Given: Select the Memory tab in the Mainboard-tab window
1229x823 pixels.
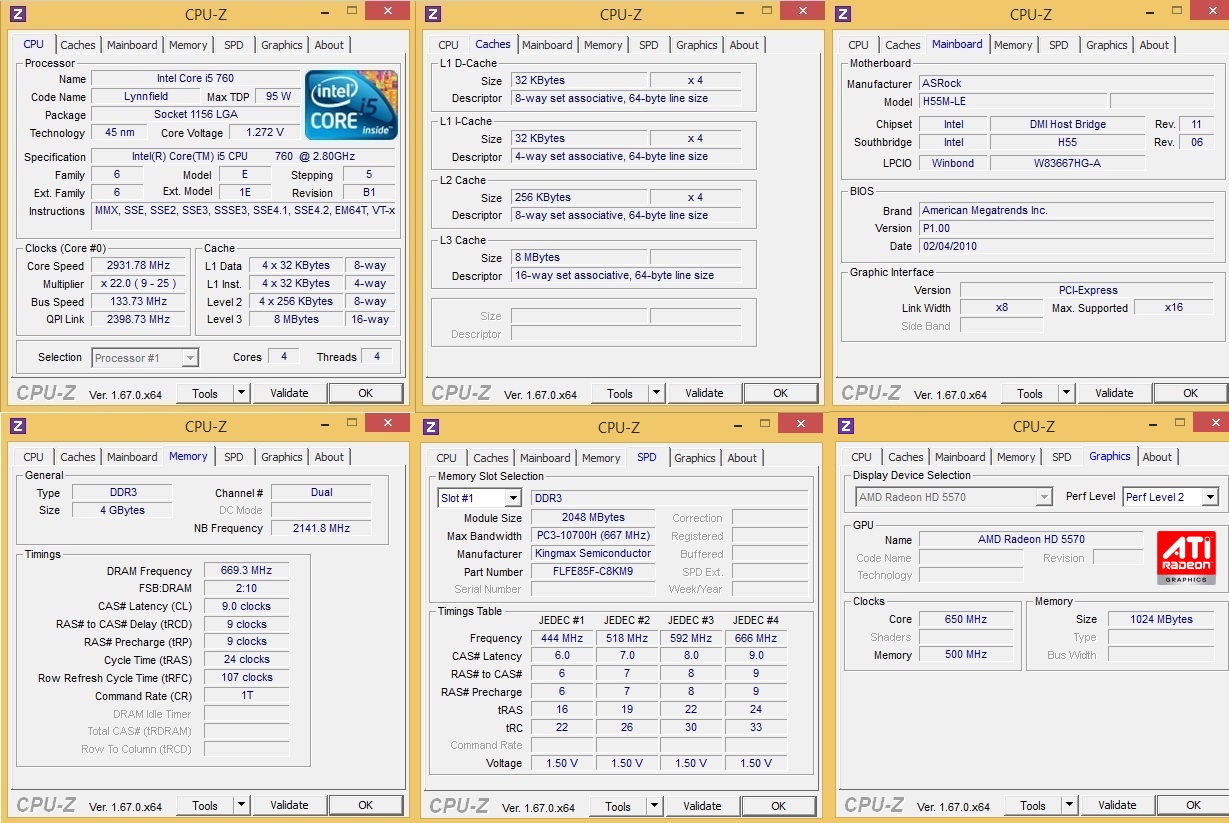Looking at the screenshot, I should point(1013,45).
